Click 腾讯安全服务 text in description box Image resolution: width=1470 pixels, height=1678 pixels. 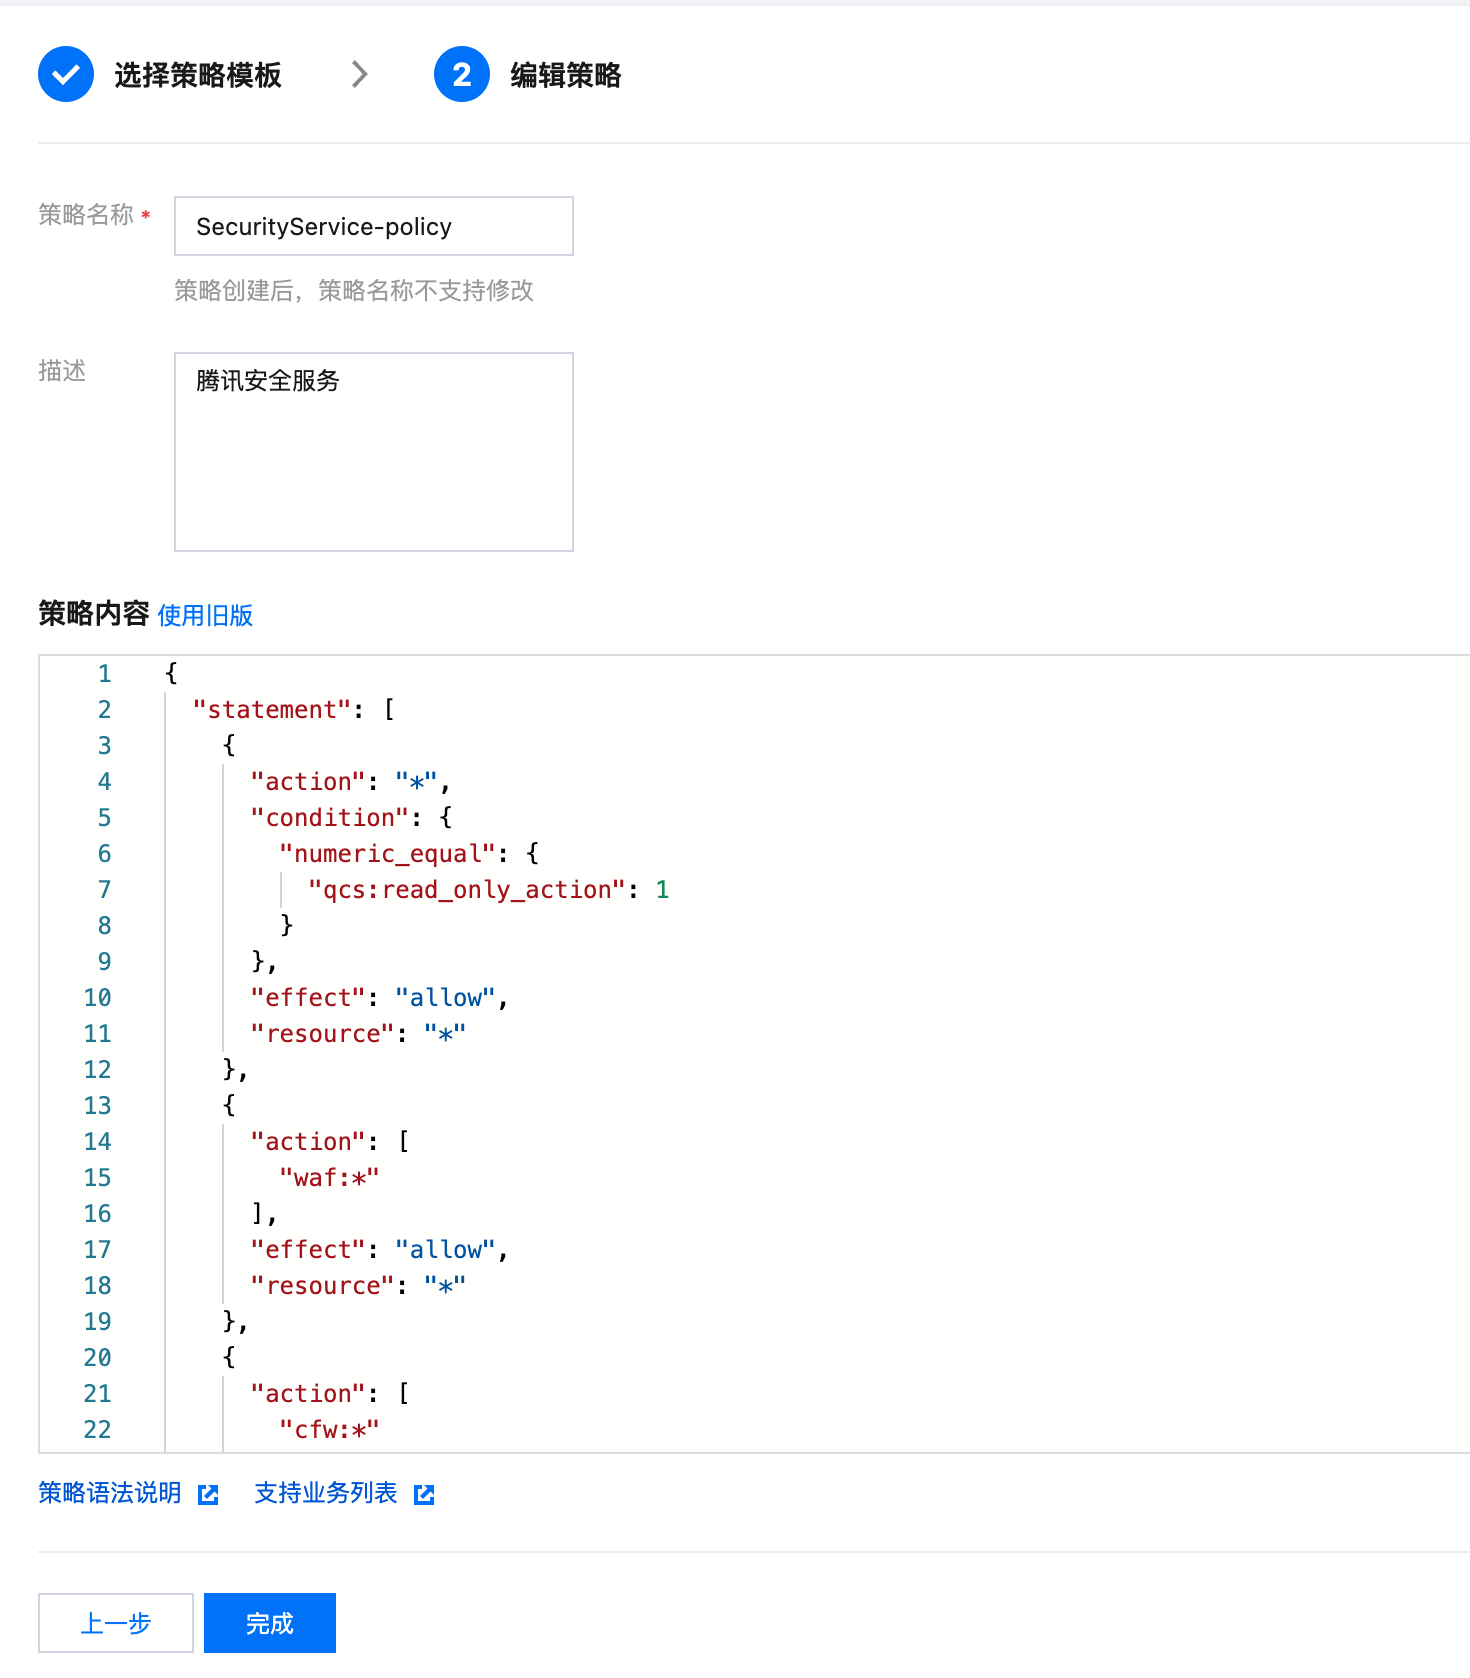(x=268, y=381)
